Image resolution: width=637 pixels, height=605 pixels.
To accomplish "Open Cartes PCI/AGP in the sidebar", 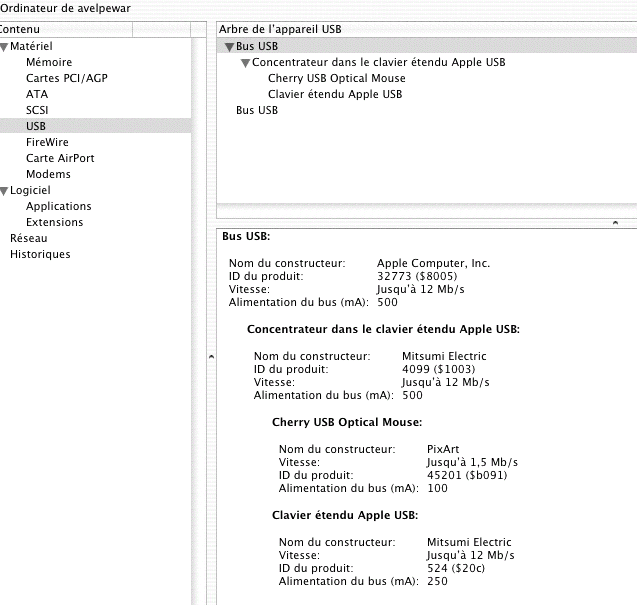I will pyautogui.click(x=67, y=78).
